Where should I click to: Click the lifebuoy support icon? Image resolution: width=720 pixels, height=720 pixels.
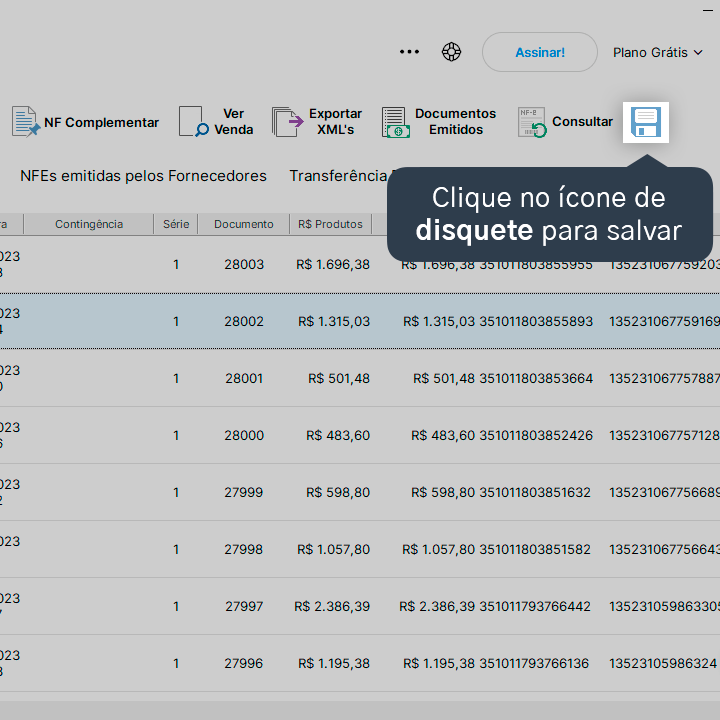tap(451, 52)
